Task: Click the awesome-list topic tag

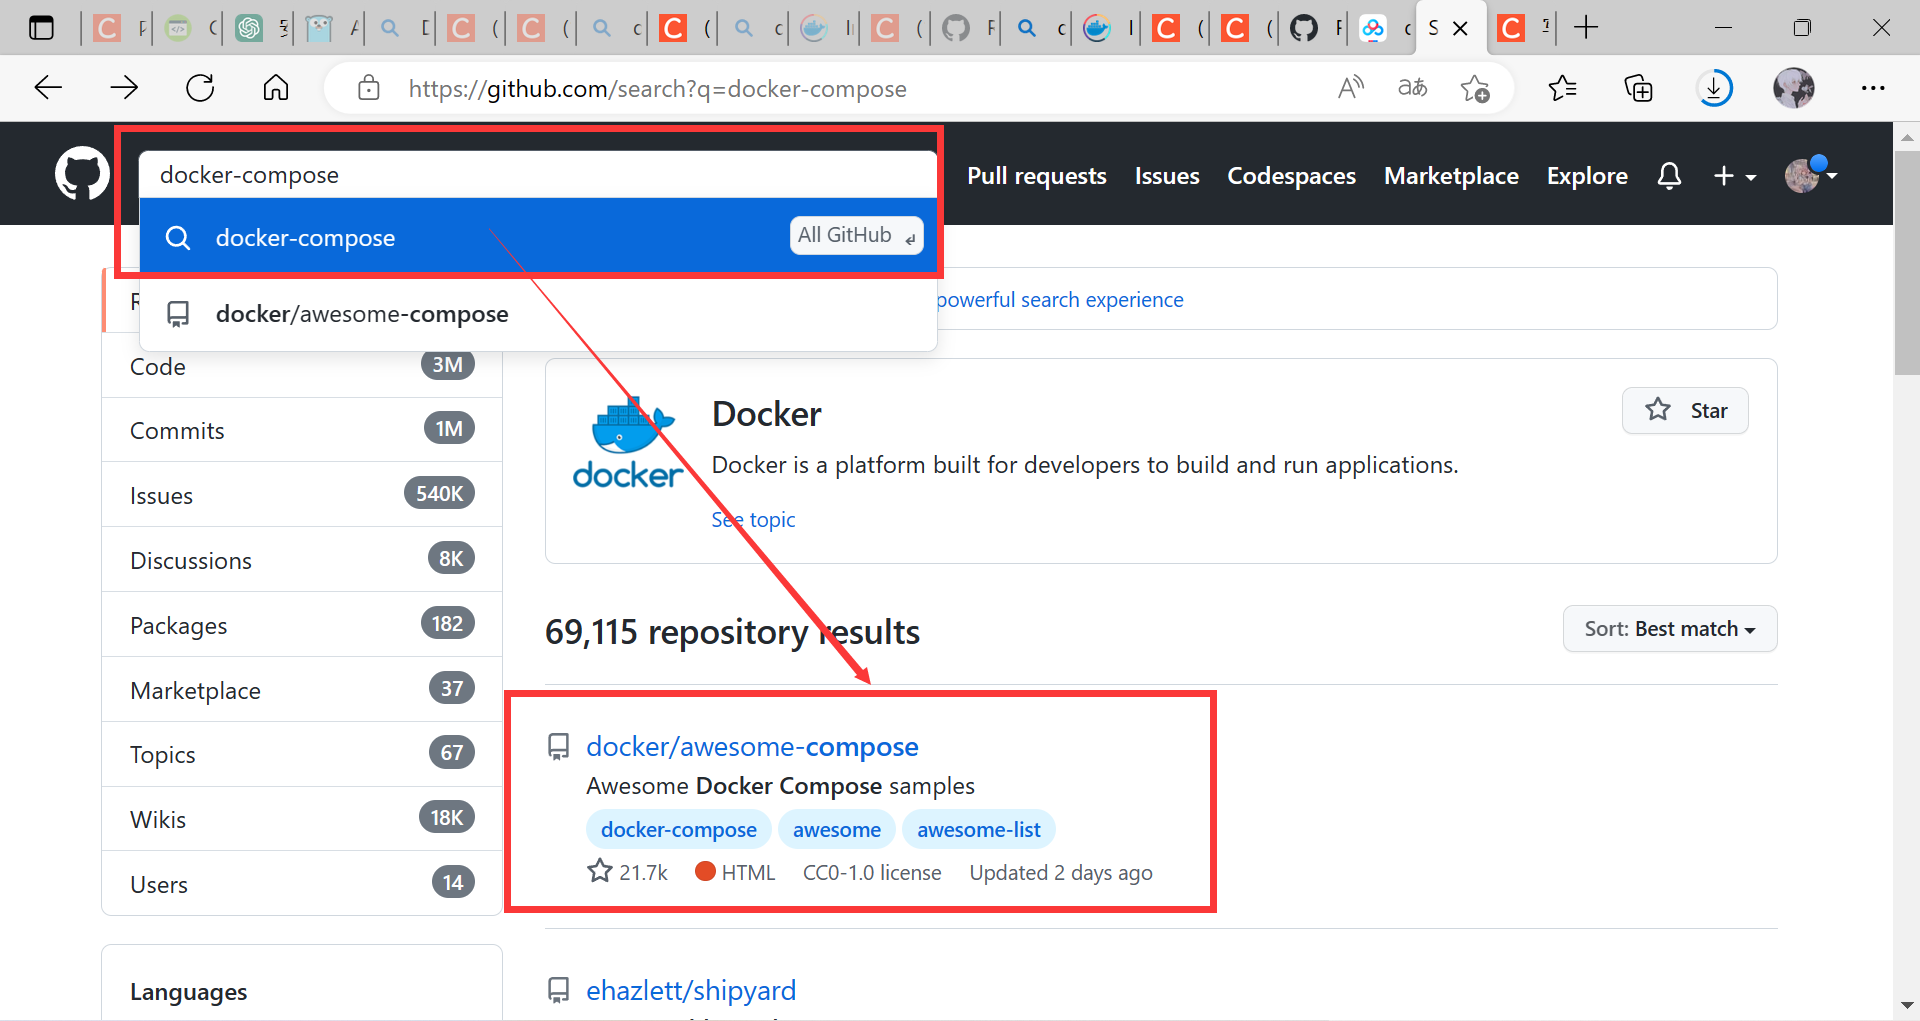Action: click(x=979, y=830)
